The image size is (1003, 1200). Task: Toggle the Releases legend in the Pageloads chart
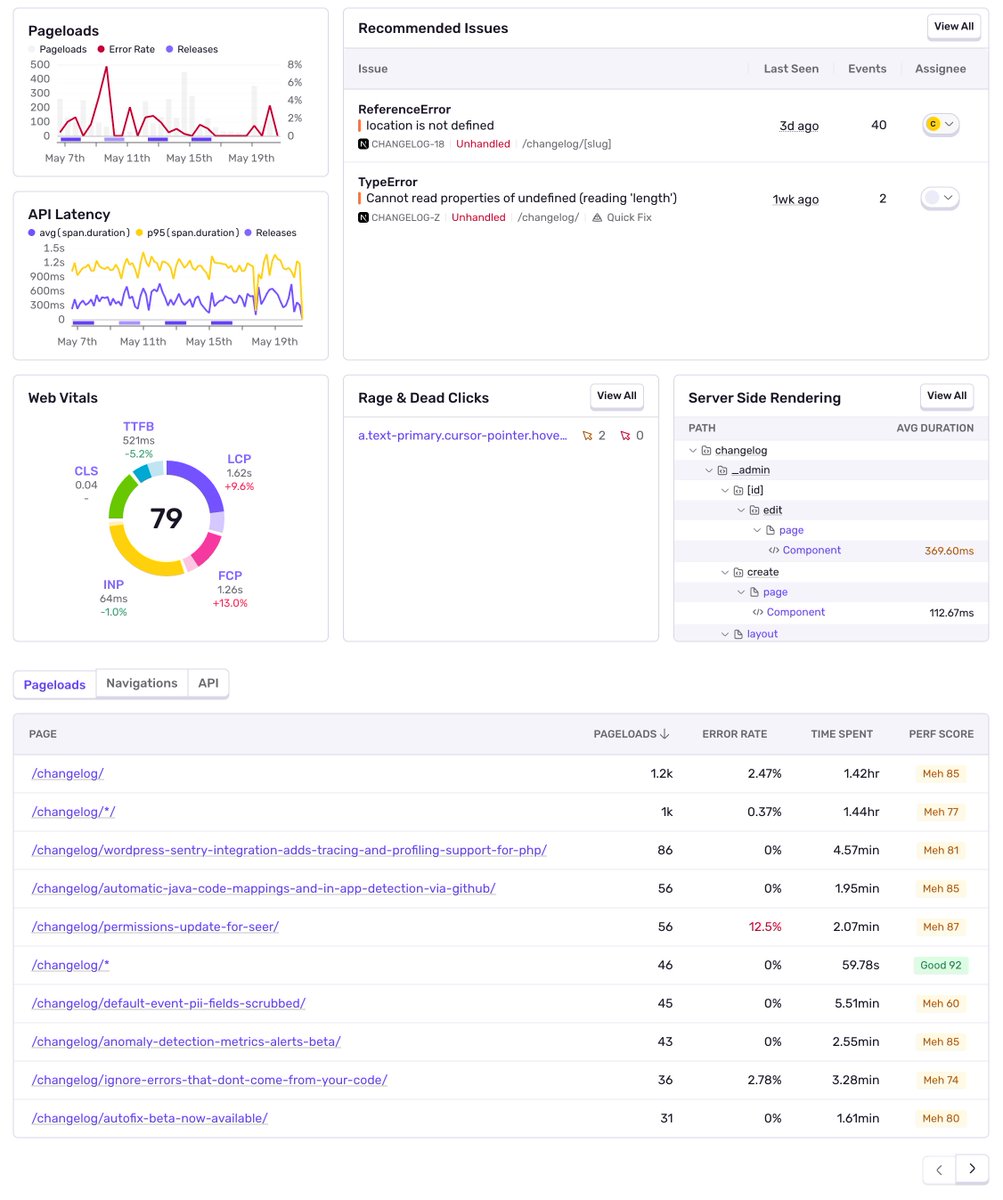click(191, 49)
